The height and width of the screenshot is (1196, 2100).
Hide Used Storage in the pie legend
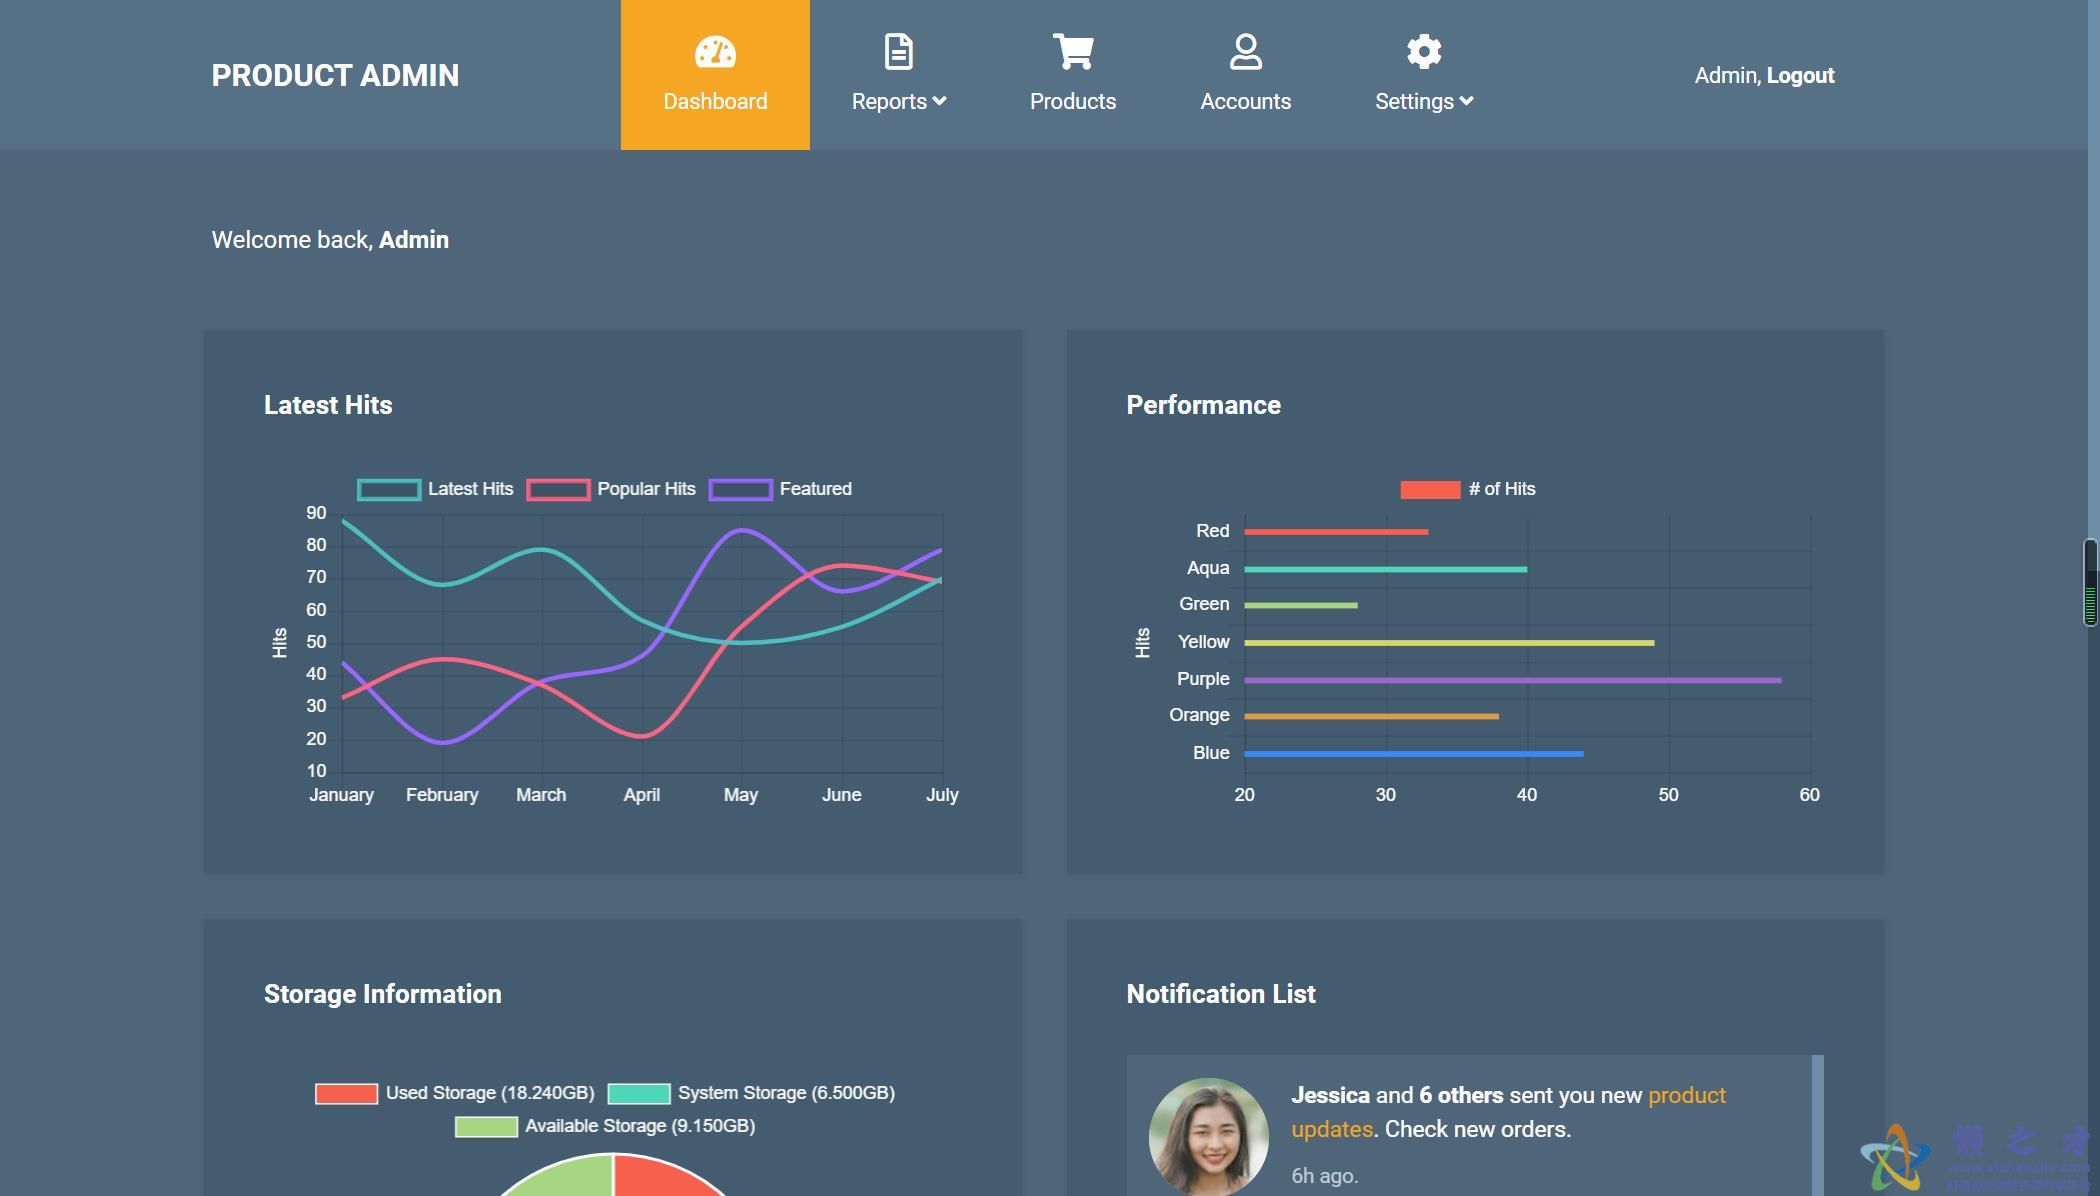tap(455, 1093)
